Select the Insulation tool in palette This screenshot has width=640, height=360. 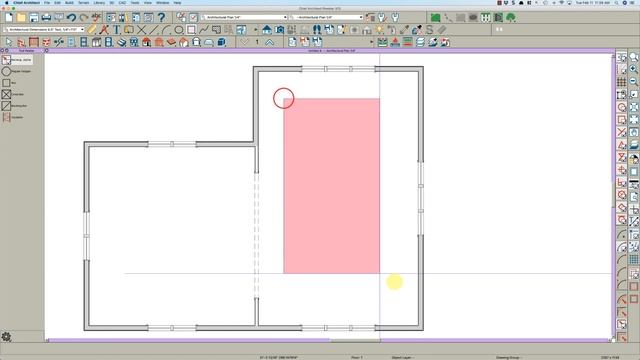[13, 117]
